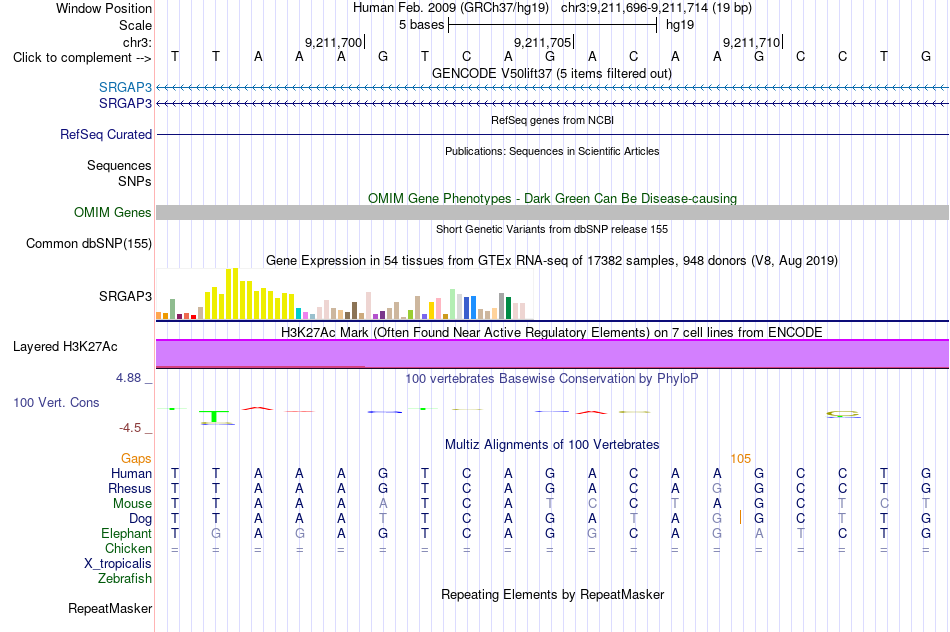Click the light-blue SRGAP3 transcript label
This screenshot has height=632, width=950.
point(125,87)
